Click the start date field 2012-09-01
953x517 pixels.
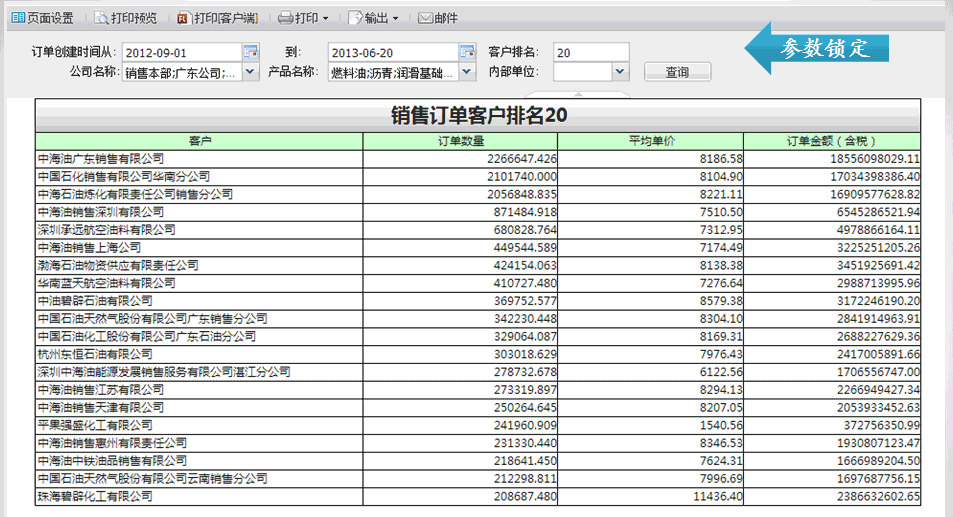click(x=181, y=52)
